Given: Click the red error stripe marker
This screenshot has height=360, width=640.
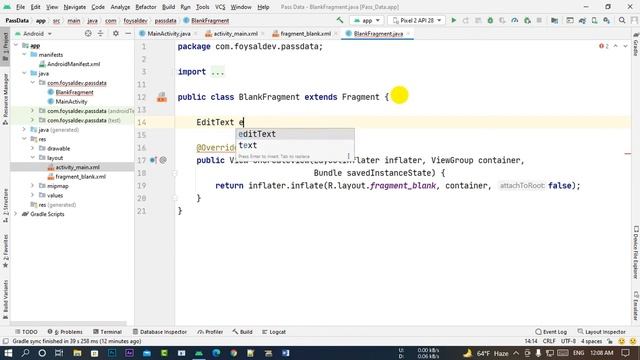Looking at the screenshot, I should pyautogui.click(x=628, y=154).
